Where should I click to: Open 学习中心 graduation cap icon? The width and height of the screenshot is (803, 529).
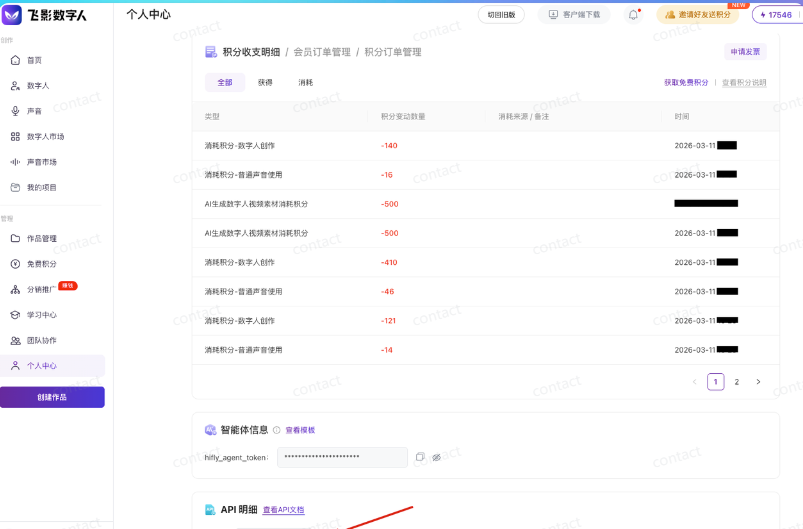pos(15,314)
